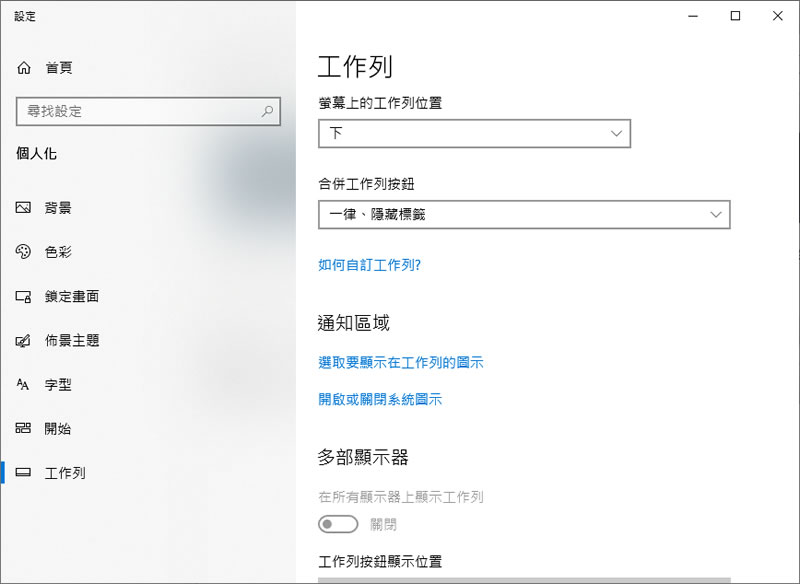Click the 開始 start tiles icon
This screenshot has height=584, width=800.
point(23,428)
